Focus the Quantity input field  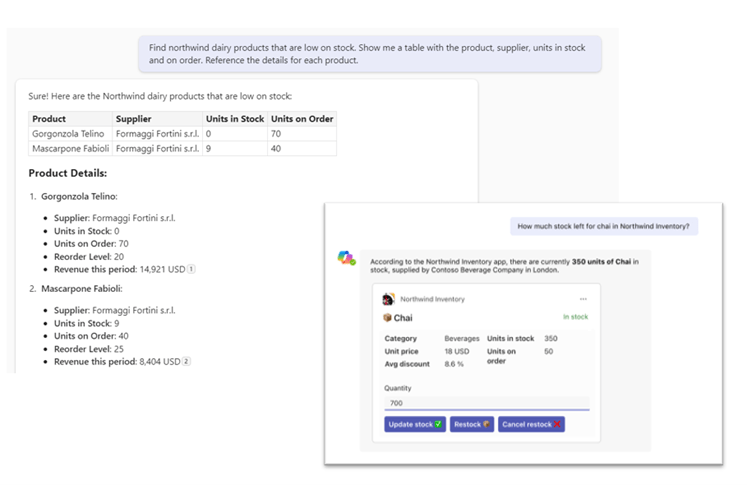click(486, 403)
